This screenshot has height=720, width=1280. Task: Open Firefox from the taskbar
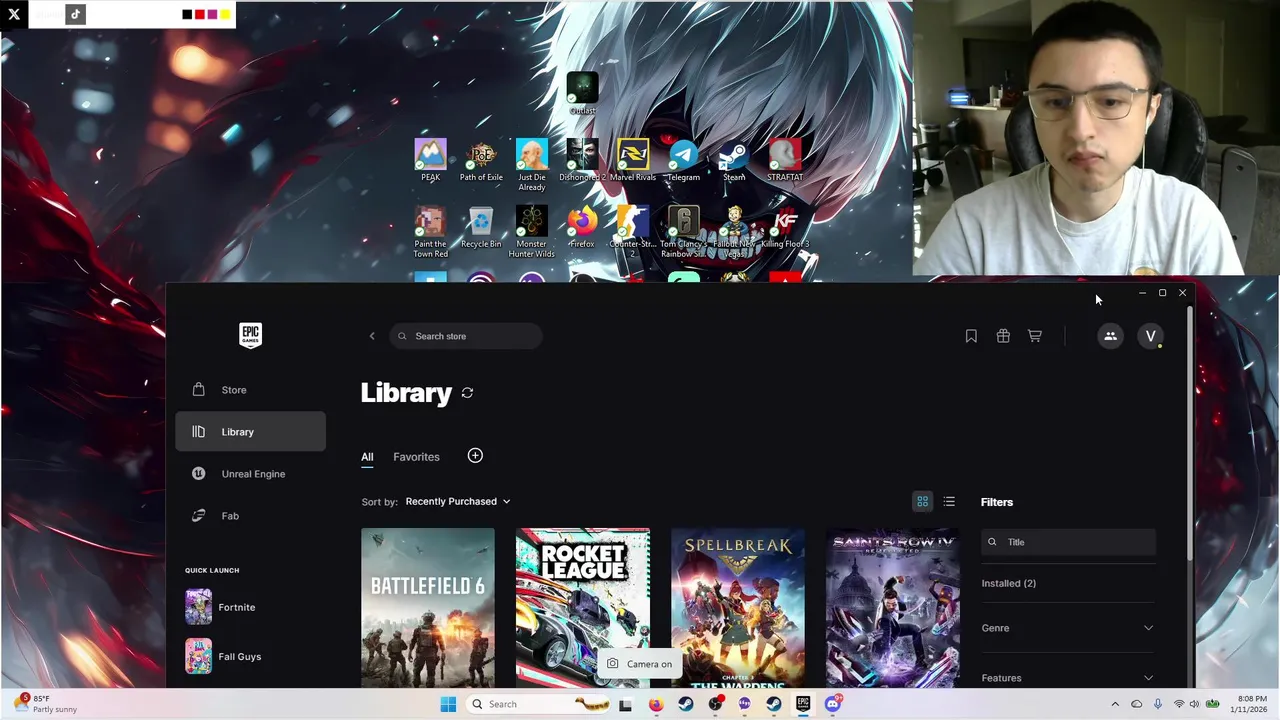pos(656,704)
